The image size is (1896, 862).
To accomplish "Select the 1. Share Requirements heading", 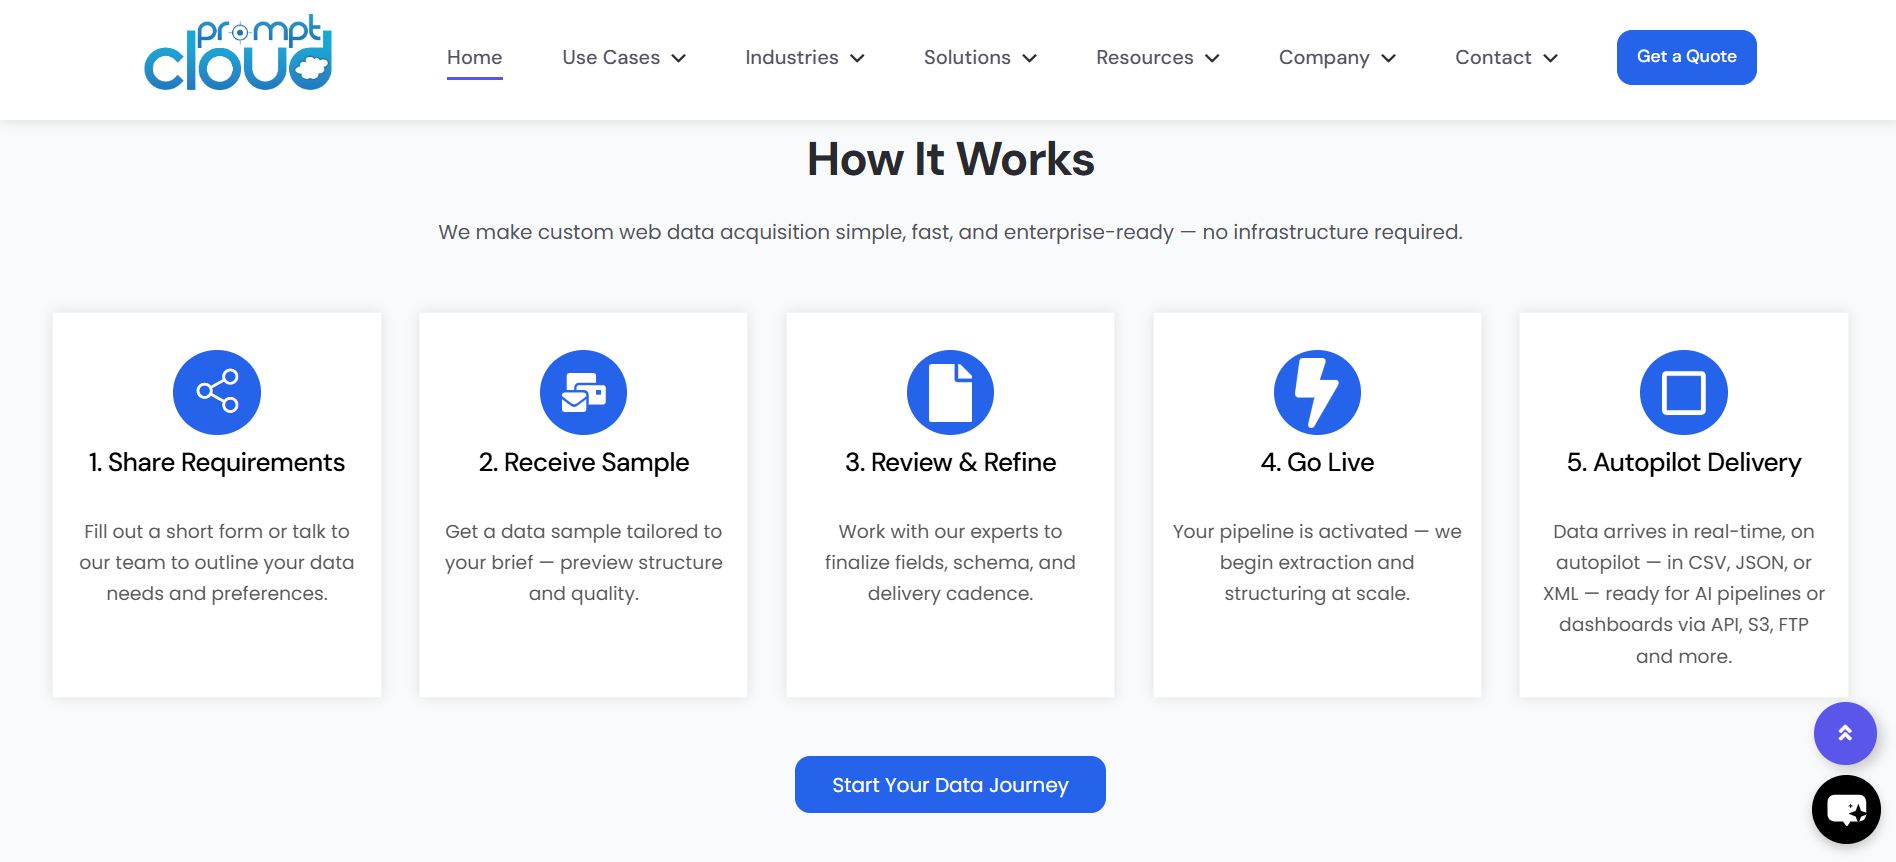I will point(217,462).
